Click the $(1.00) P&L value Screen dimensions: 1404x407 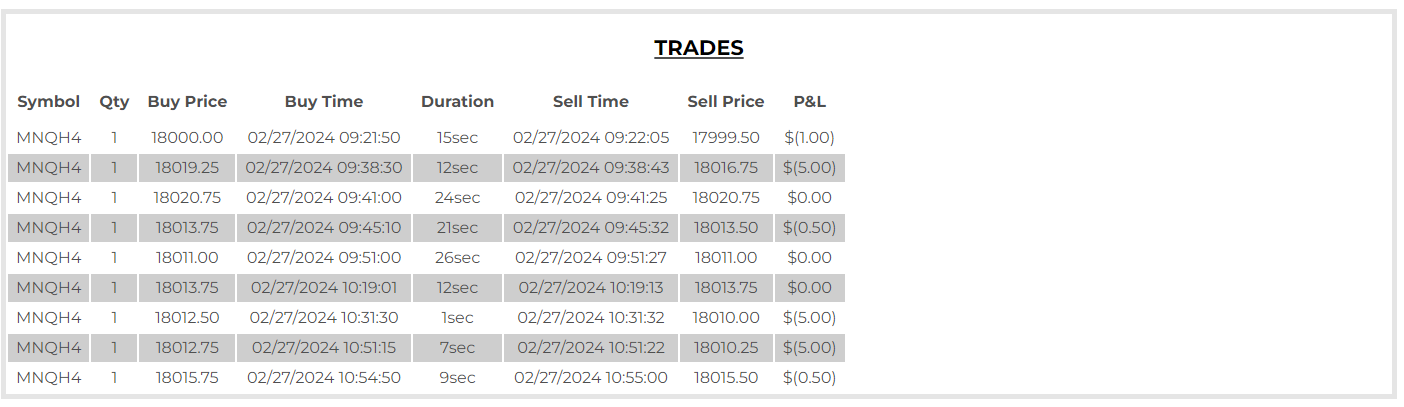pyautogui.click(x=810, y=138)
